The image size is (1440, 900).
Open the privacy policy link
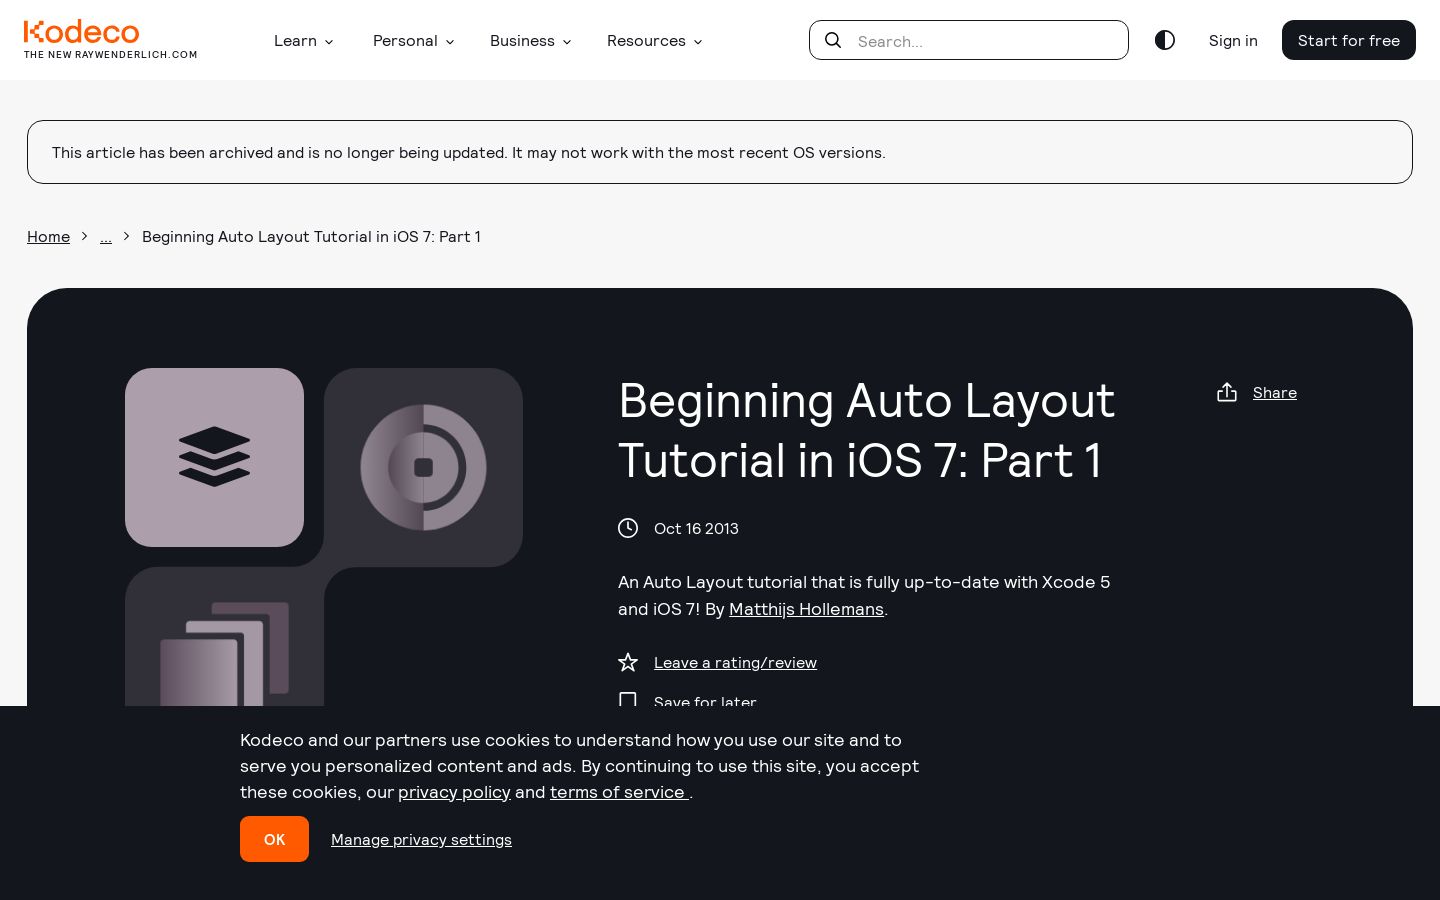454,792
